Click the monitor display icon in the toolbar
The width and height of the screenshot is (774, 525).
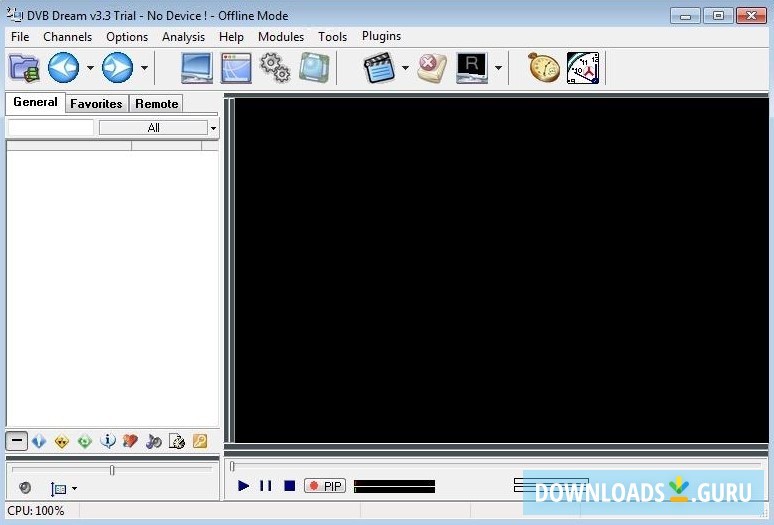click(x=197, y=68)
